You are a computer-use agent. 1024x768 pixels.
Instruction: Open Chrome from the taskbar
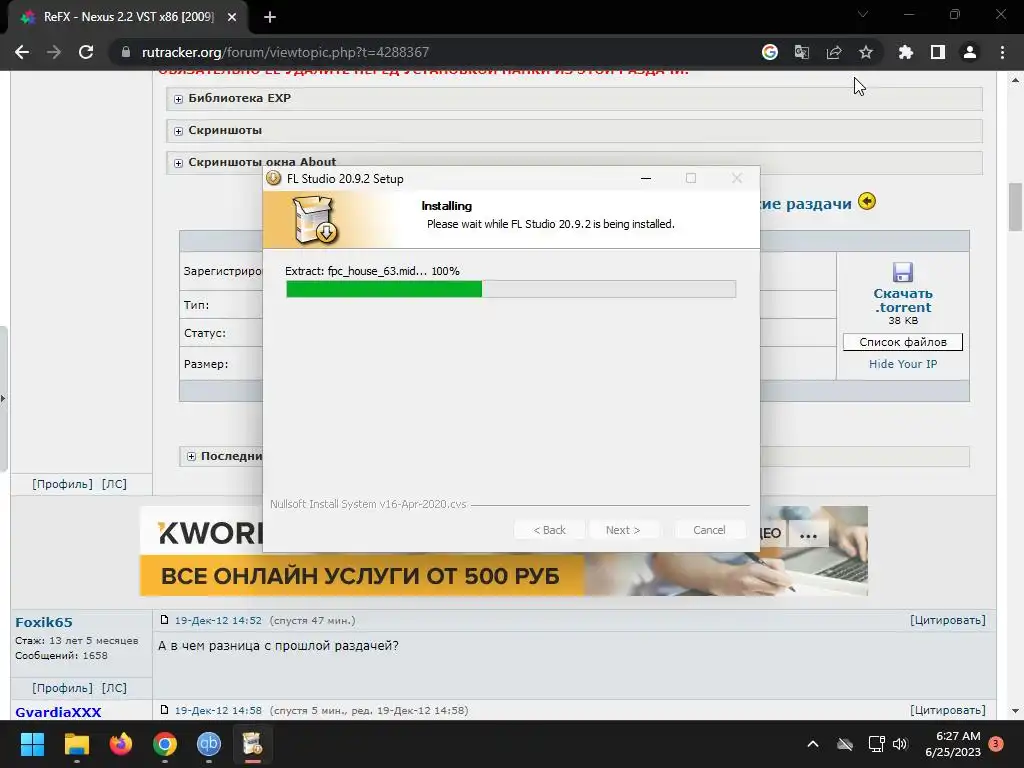click(x=165, y=744)
